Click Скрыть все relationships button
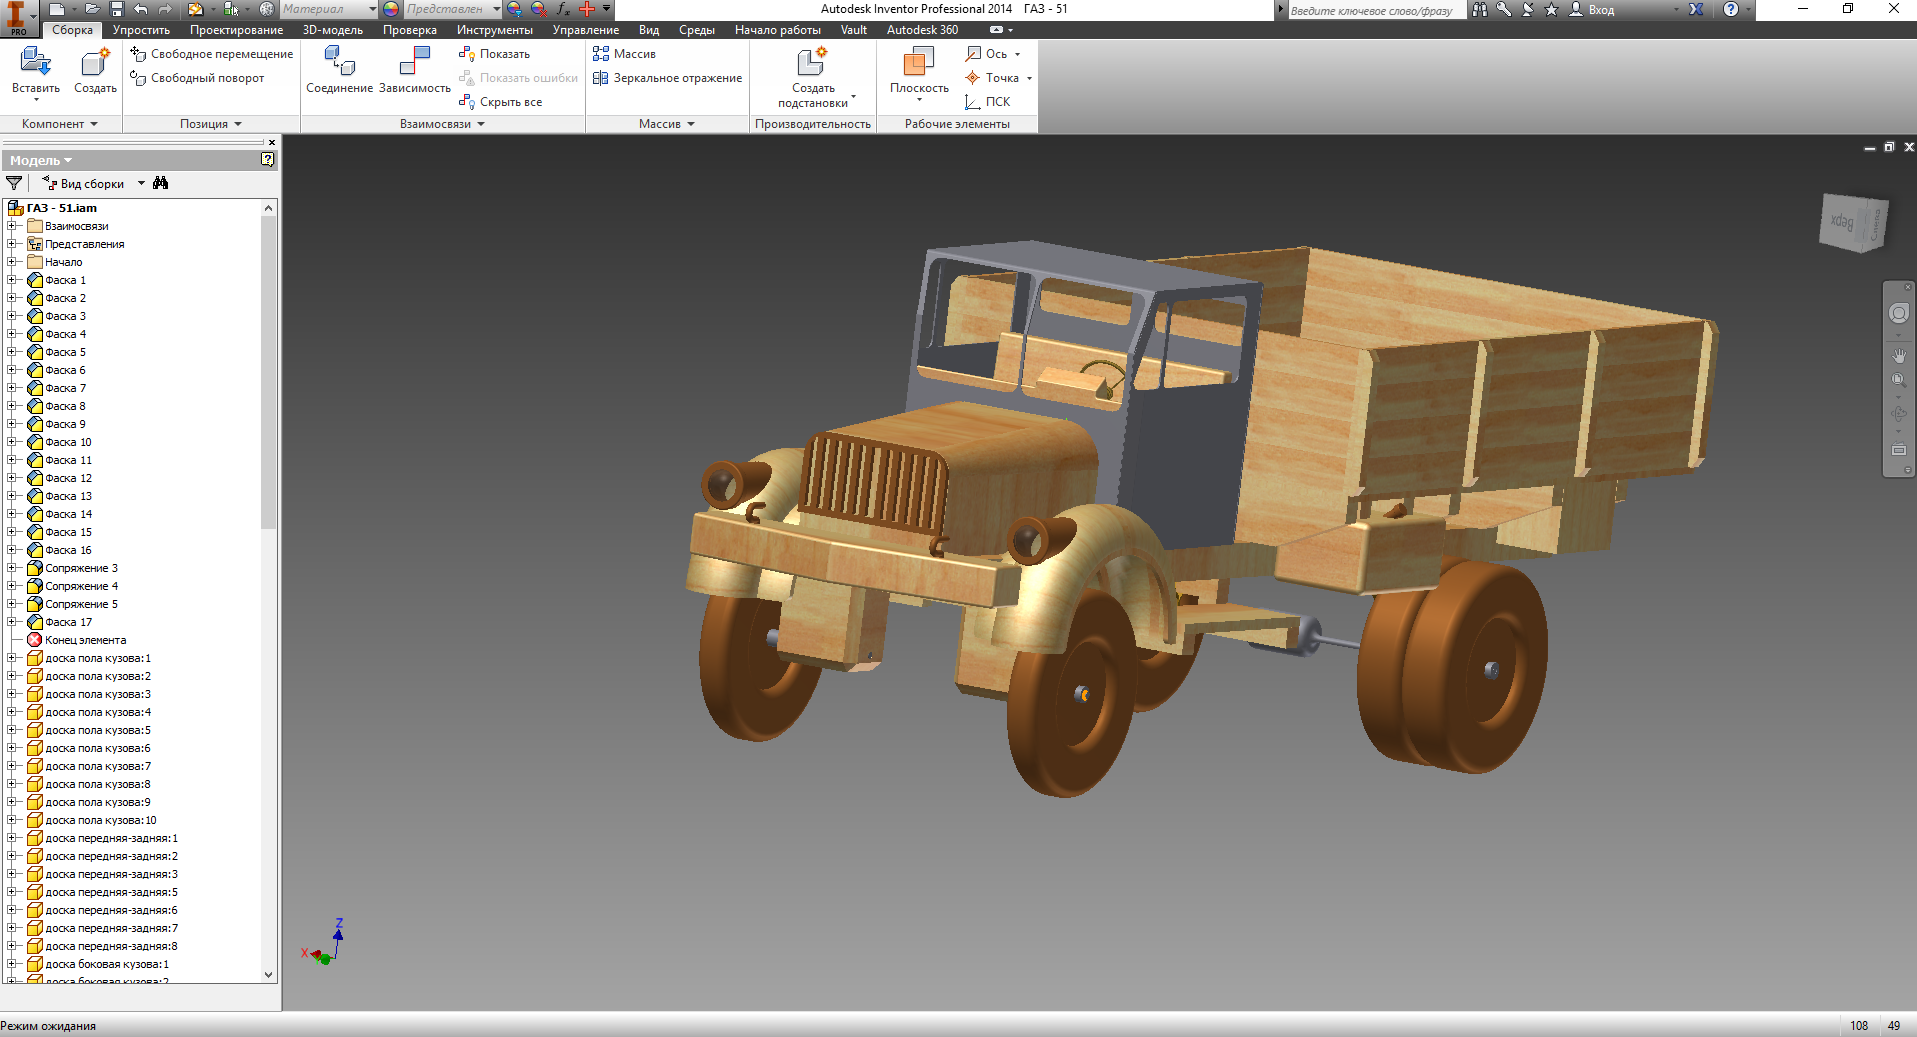The image size is (1917, 1037). (x=500, y=102)
